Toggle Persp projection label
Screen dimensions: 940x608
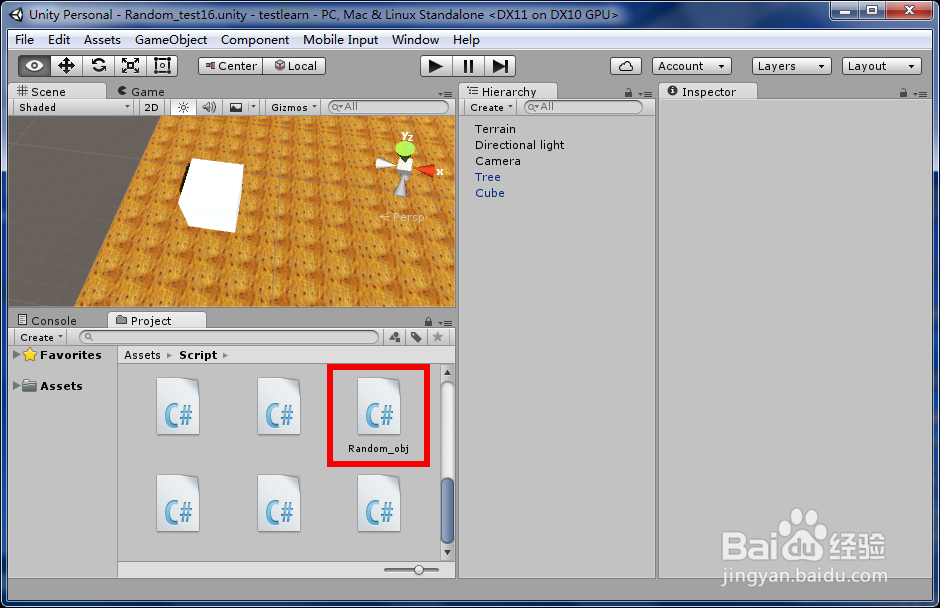tap(403, 217)
